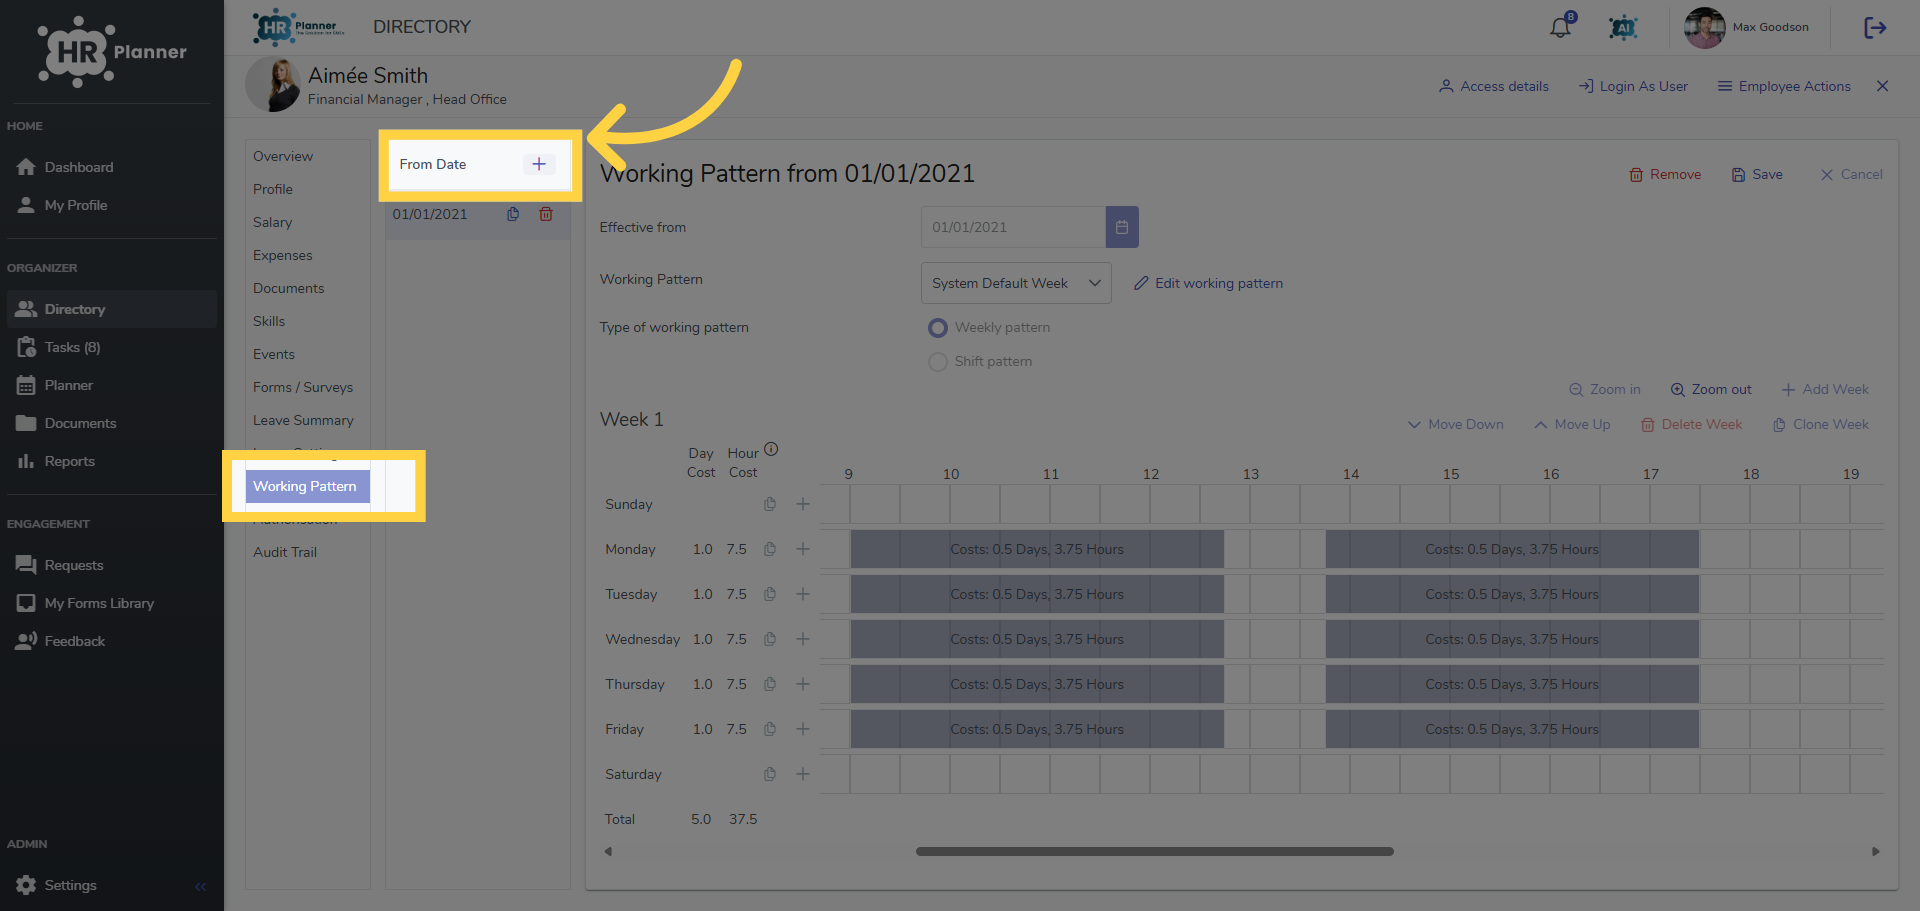
Task: Open Reports in sidebar
Action: 69,461
